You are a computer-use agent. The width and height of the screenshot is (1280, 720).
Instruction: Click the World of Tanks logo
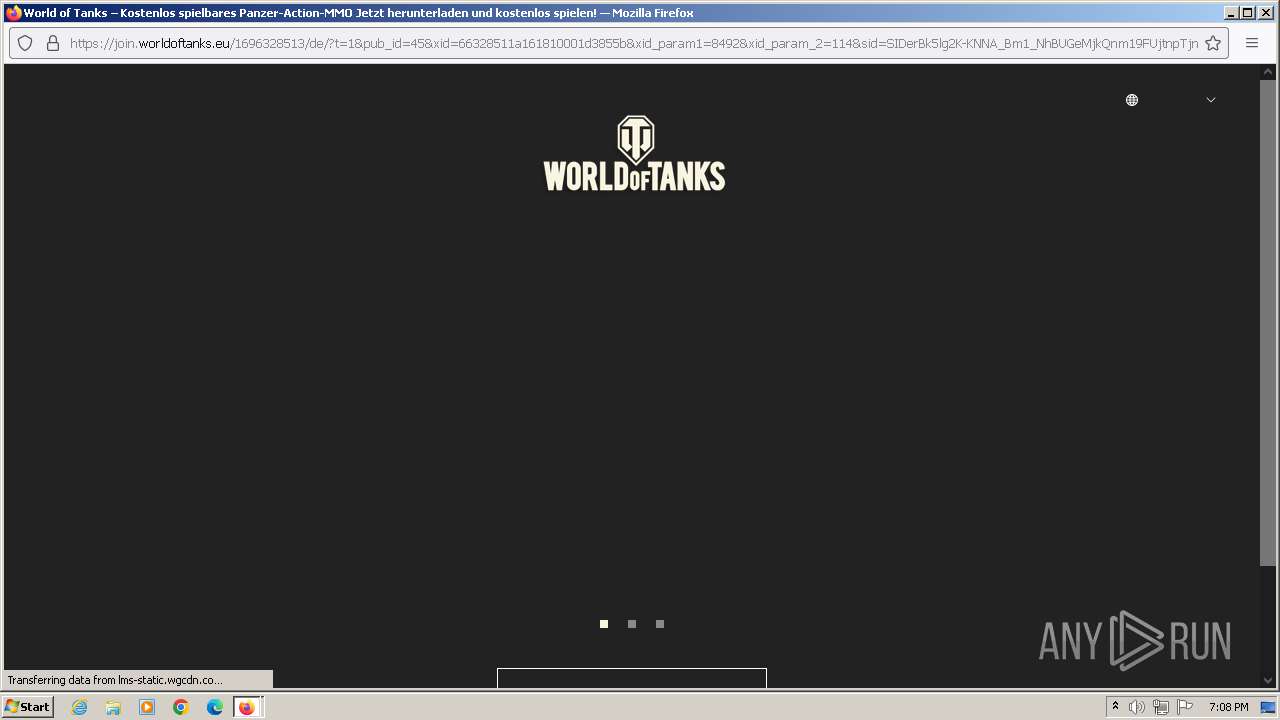634,153
